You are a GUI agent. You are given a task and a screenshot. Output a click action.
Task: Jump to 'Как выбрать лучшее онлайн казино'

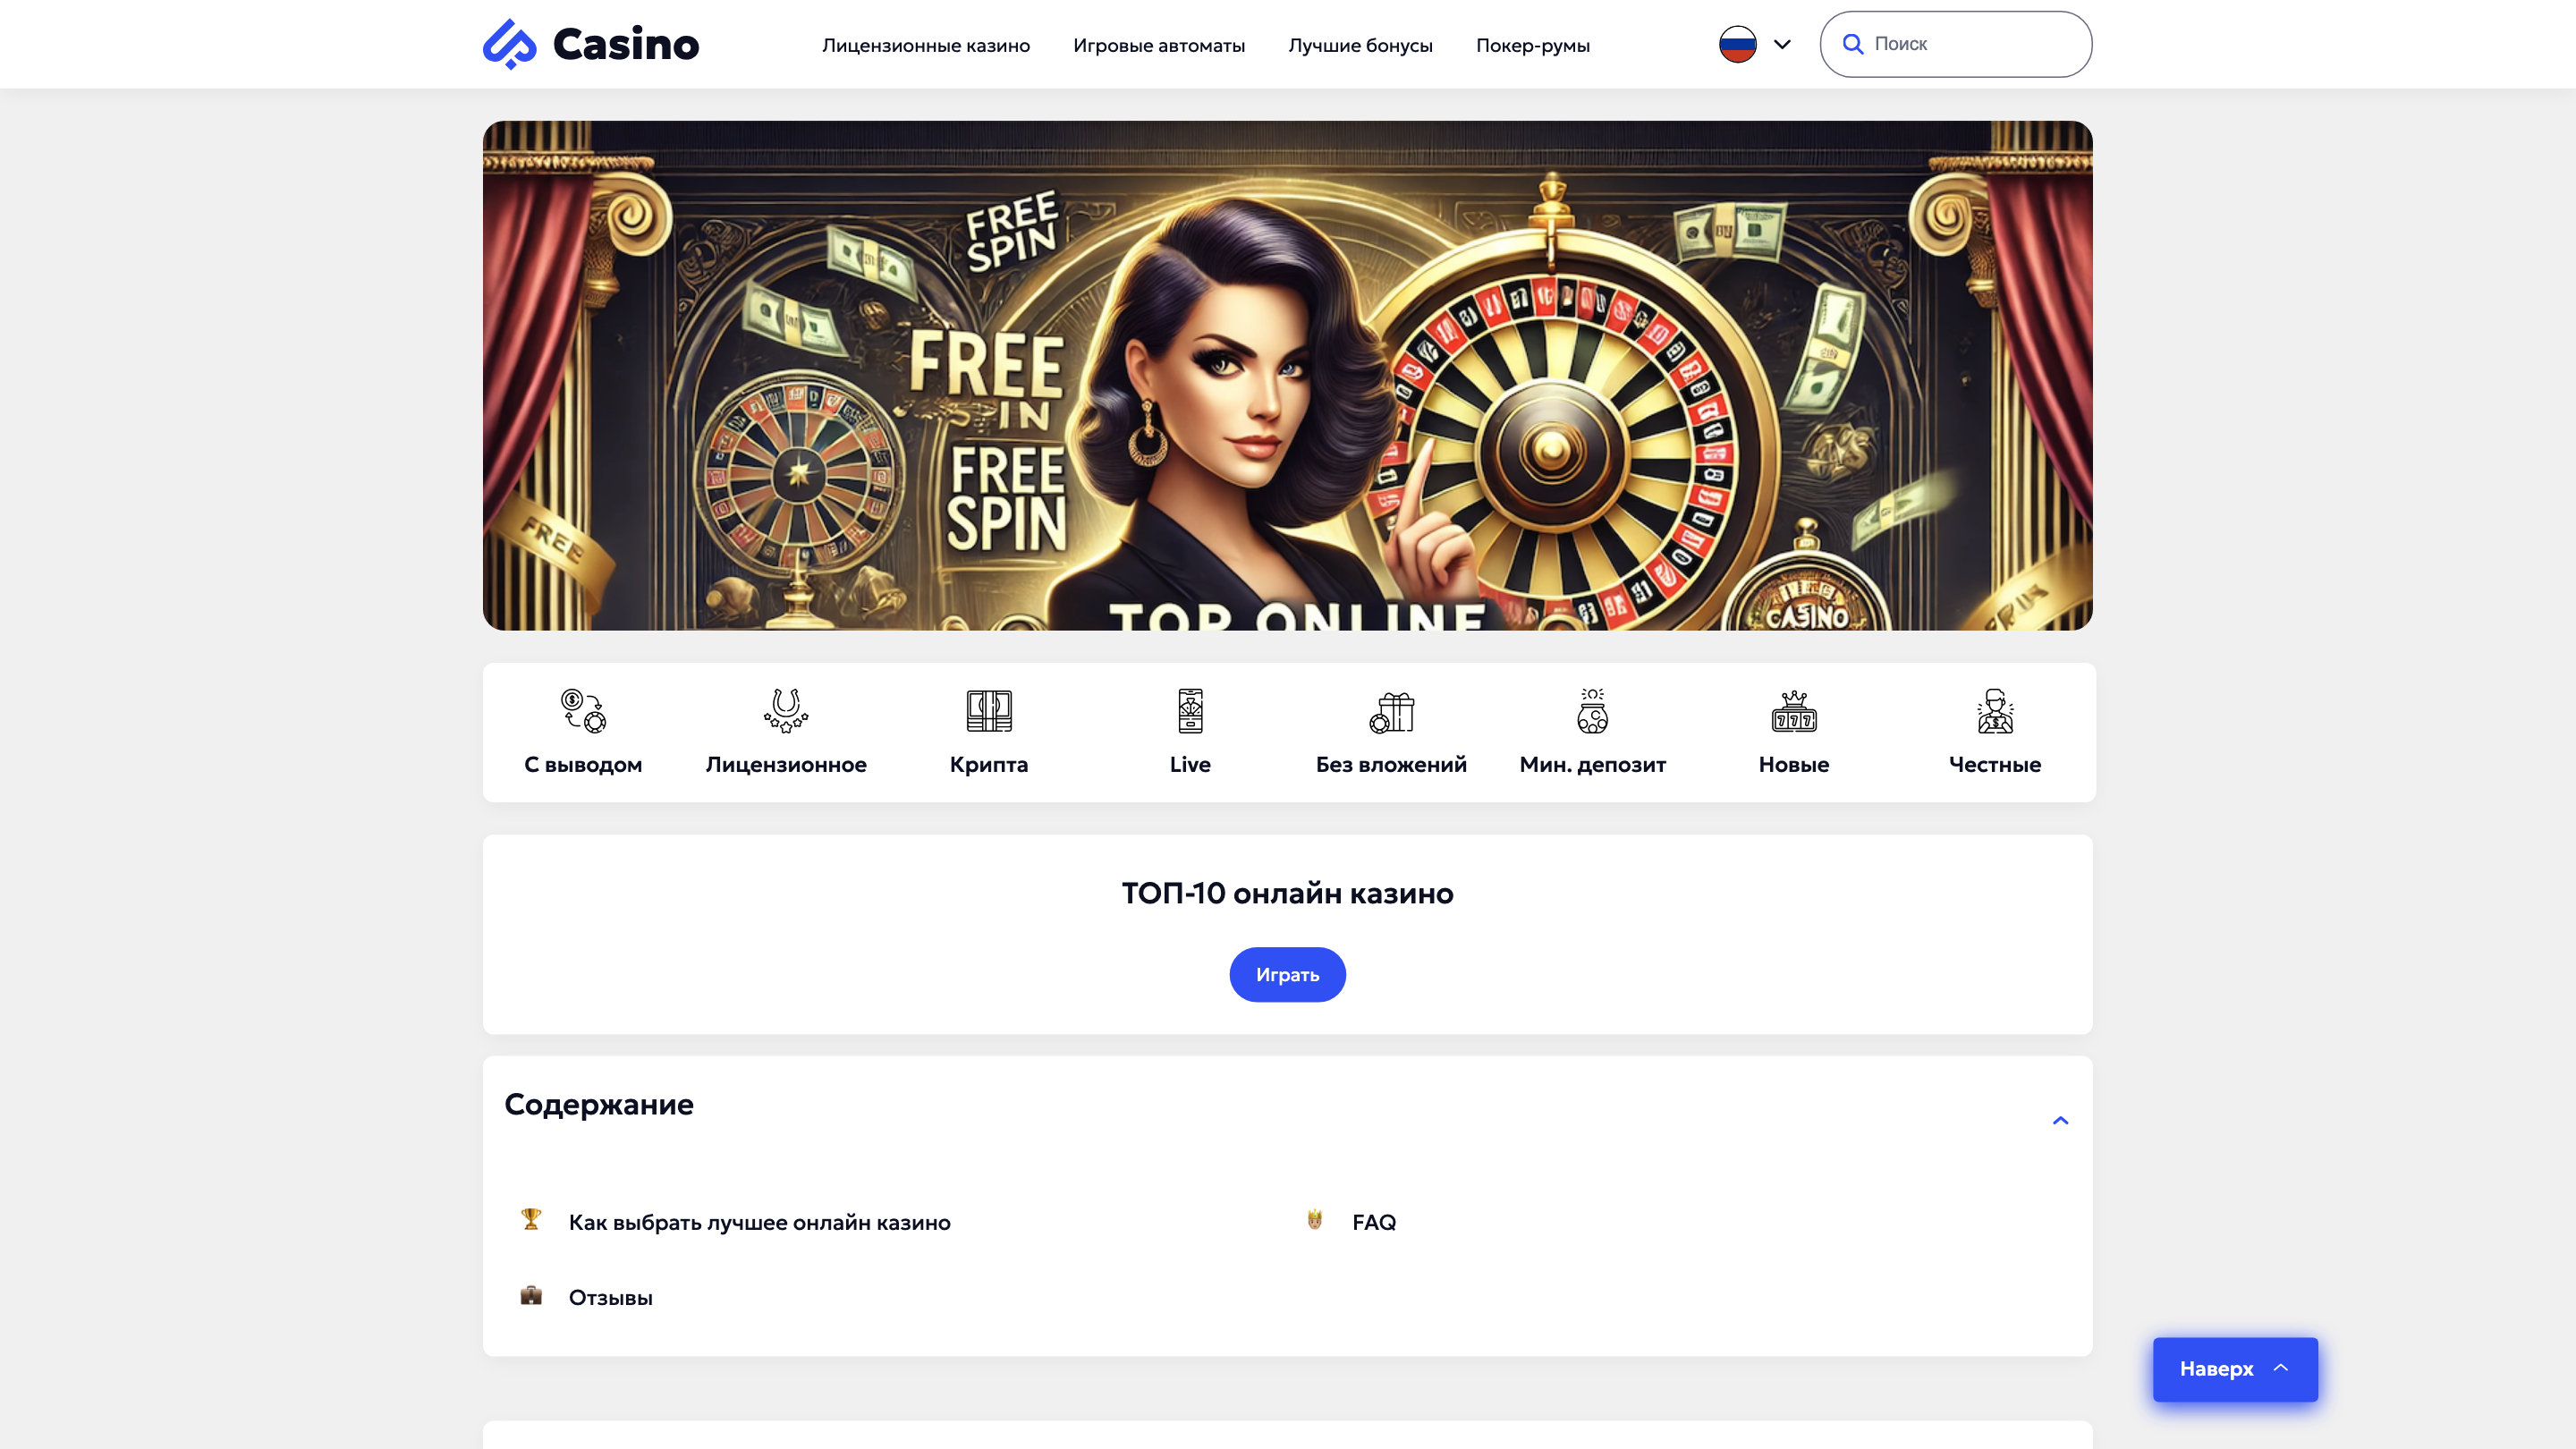(x=759, y=1222)
